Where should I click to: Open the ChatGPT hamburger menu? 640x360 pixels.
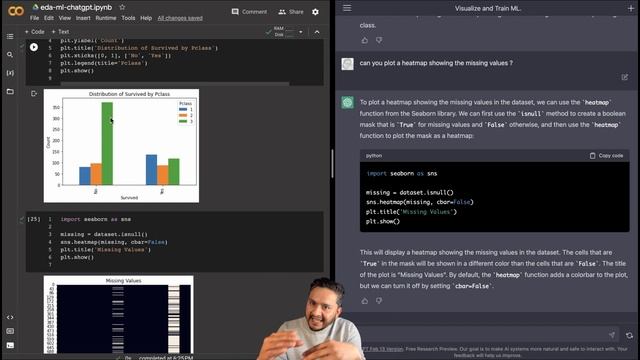click(x=347, y=8)
